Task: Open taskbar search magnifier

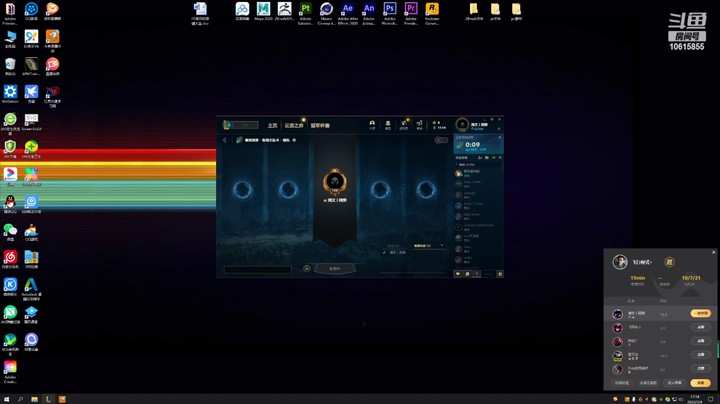Action: pyautogui.click(x=20, y=399)
